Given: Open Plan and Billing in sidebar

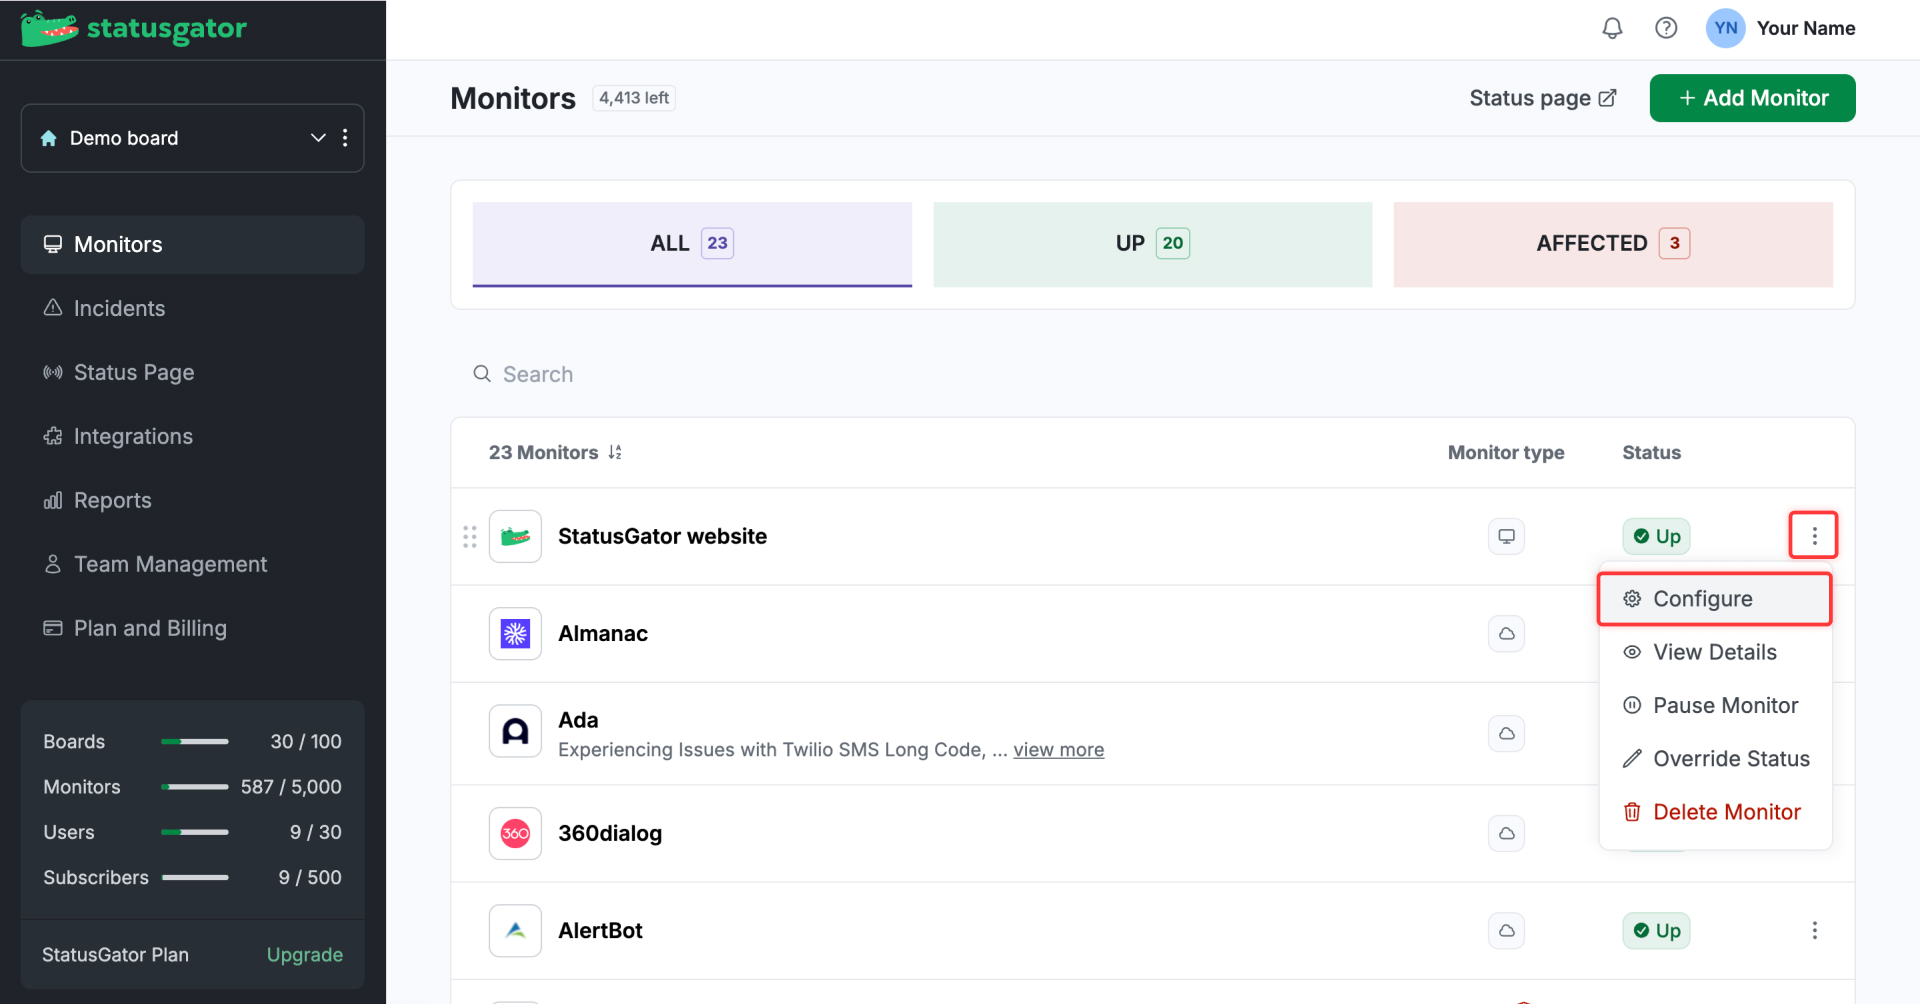Looking at the screenshot, I should click(x=192, y=629).
